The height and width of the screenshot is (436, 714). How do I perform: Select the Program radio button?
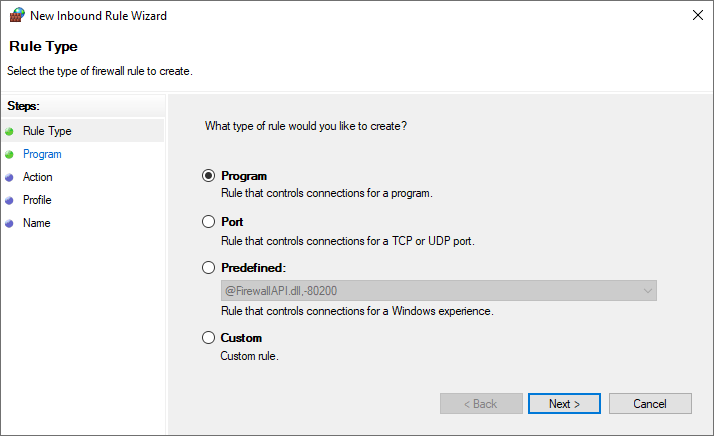pos(209,176)
